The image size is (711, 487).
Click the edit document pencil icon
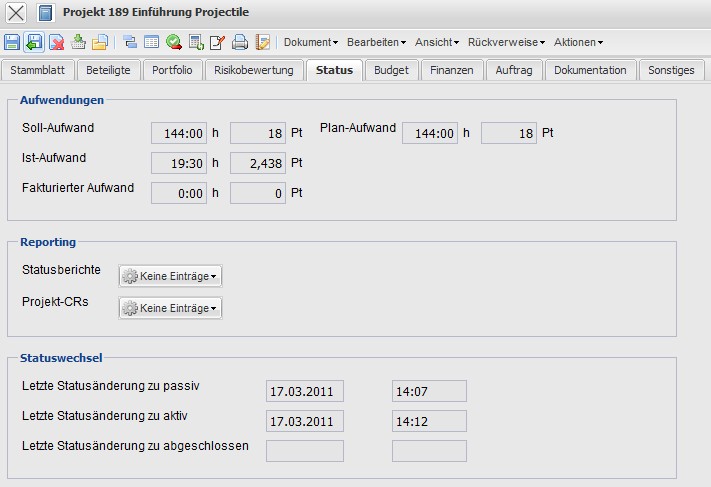coord(218,42)
